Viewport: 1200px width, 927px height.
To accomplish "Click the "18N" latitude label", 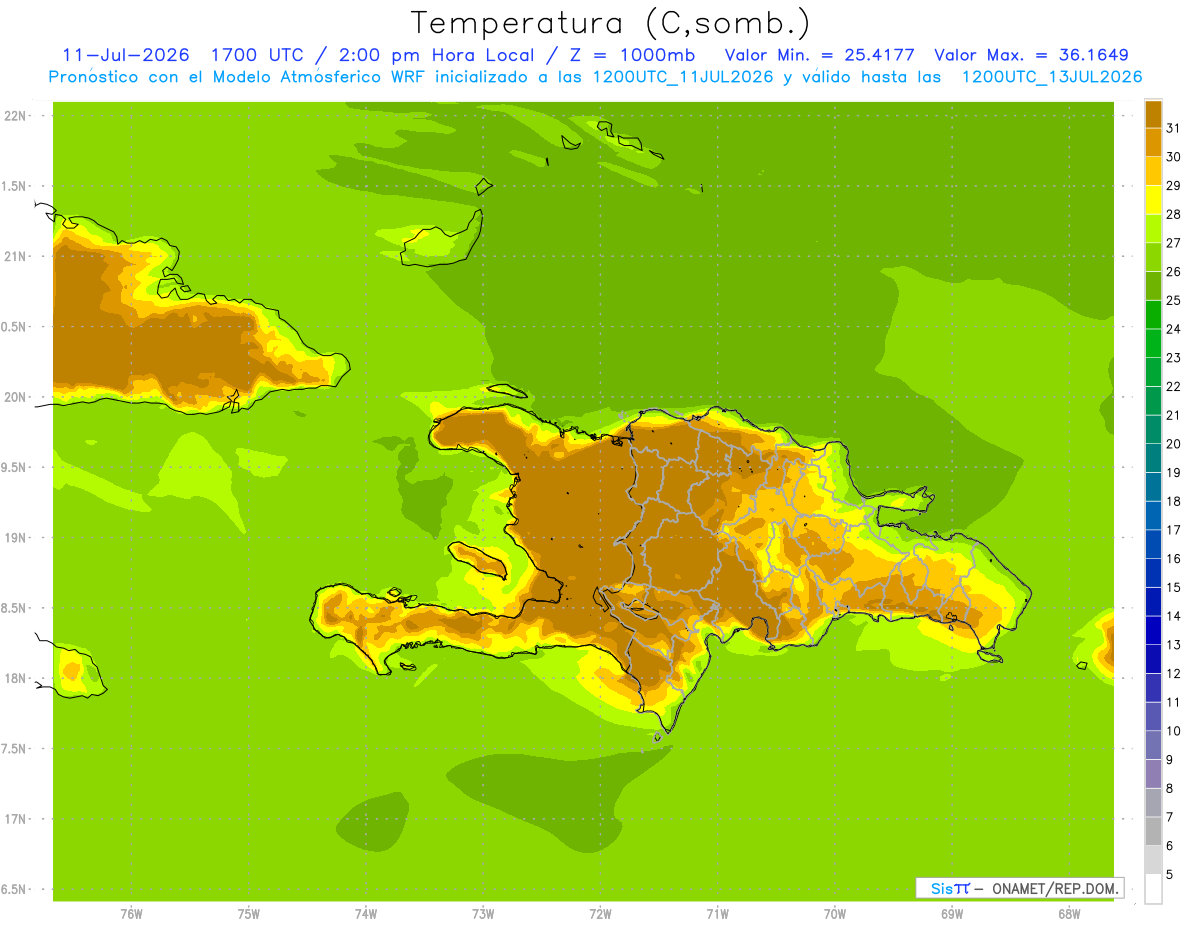I will [16, 679].
